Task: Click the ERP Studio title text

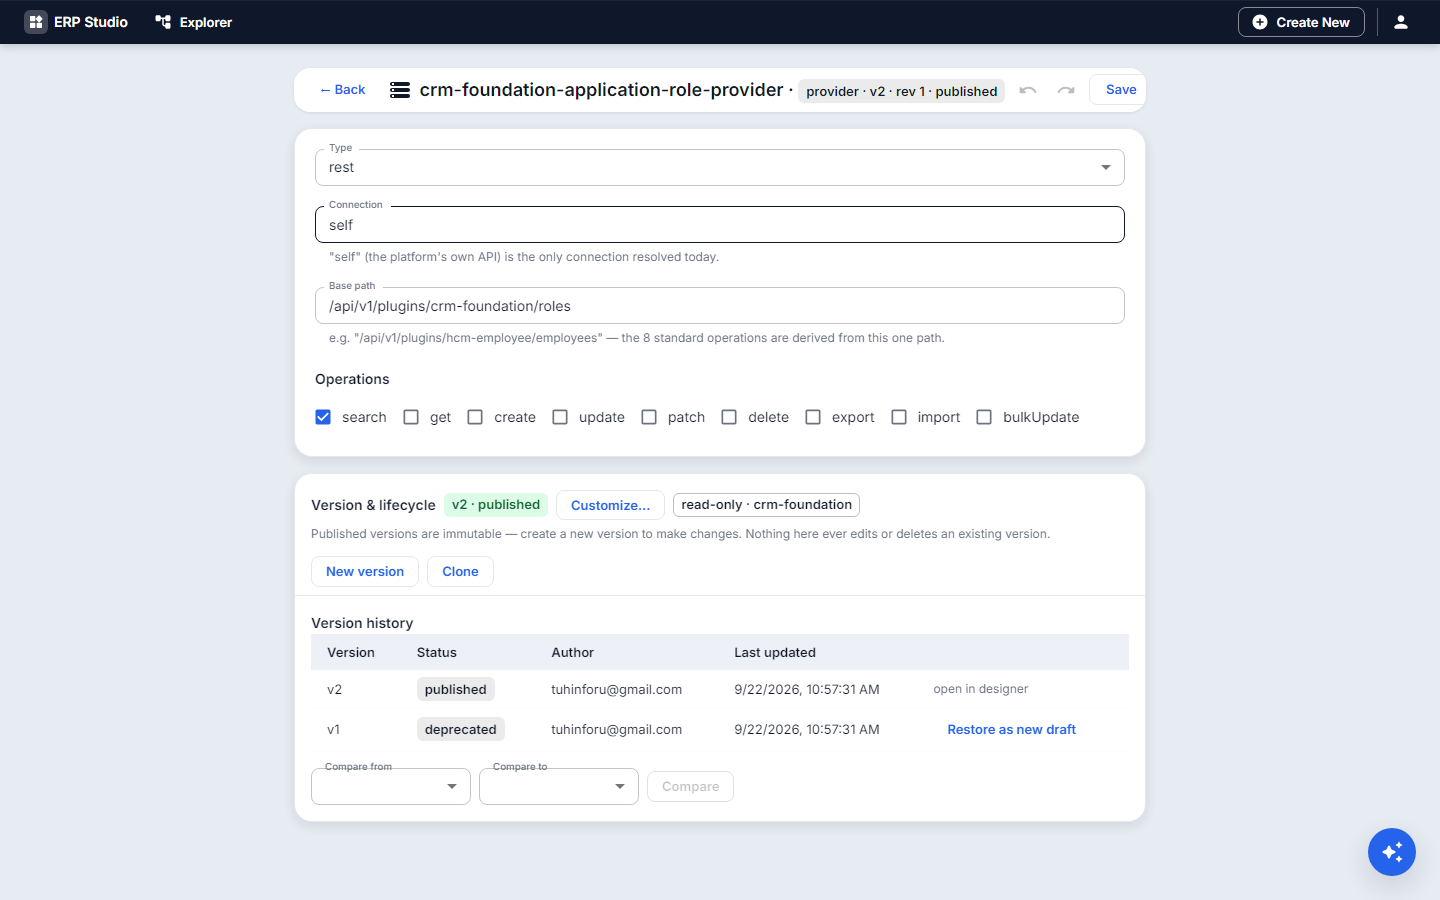Action: (91, 22)
